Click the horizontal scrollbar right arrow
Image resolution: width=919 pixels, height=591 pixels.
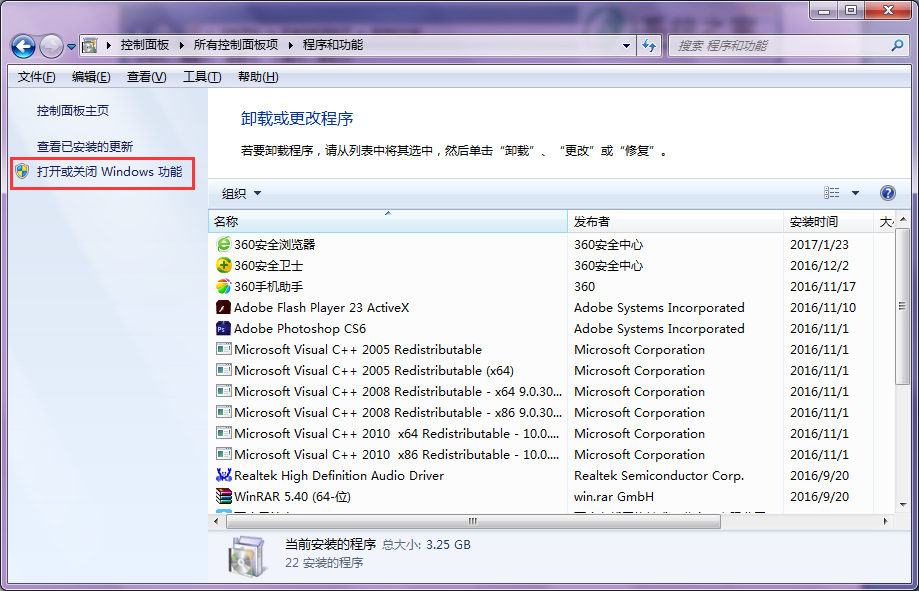pyautogui.click(x=886, y=521)
